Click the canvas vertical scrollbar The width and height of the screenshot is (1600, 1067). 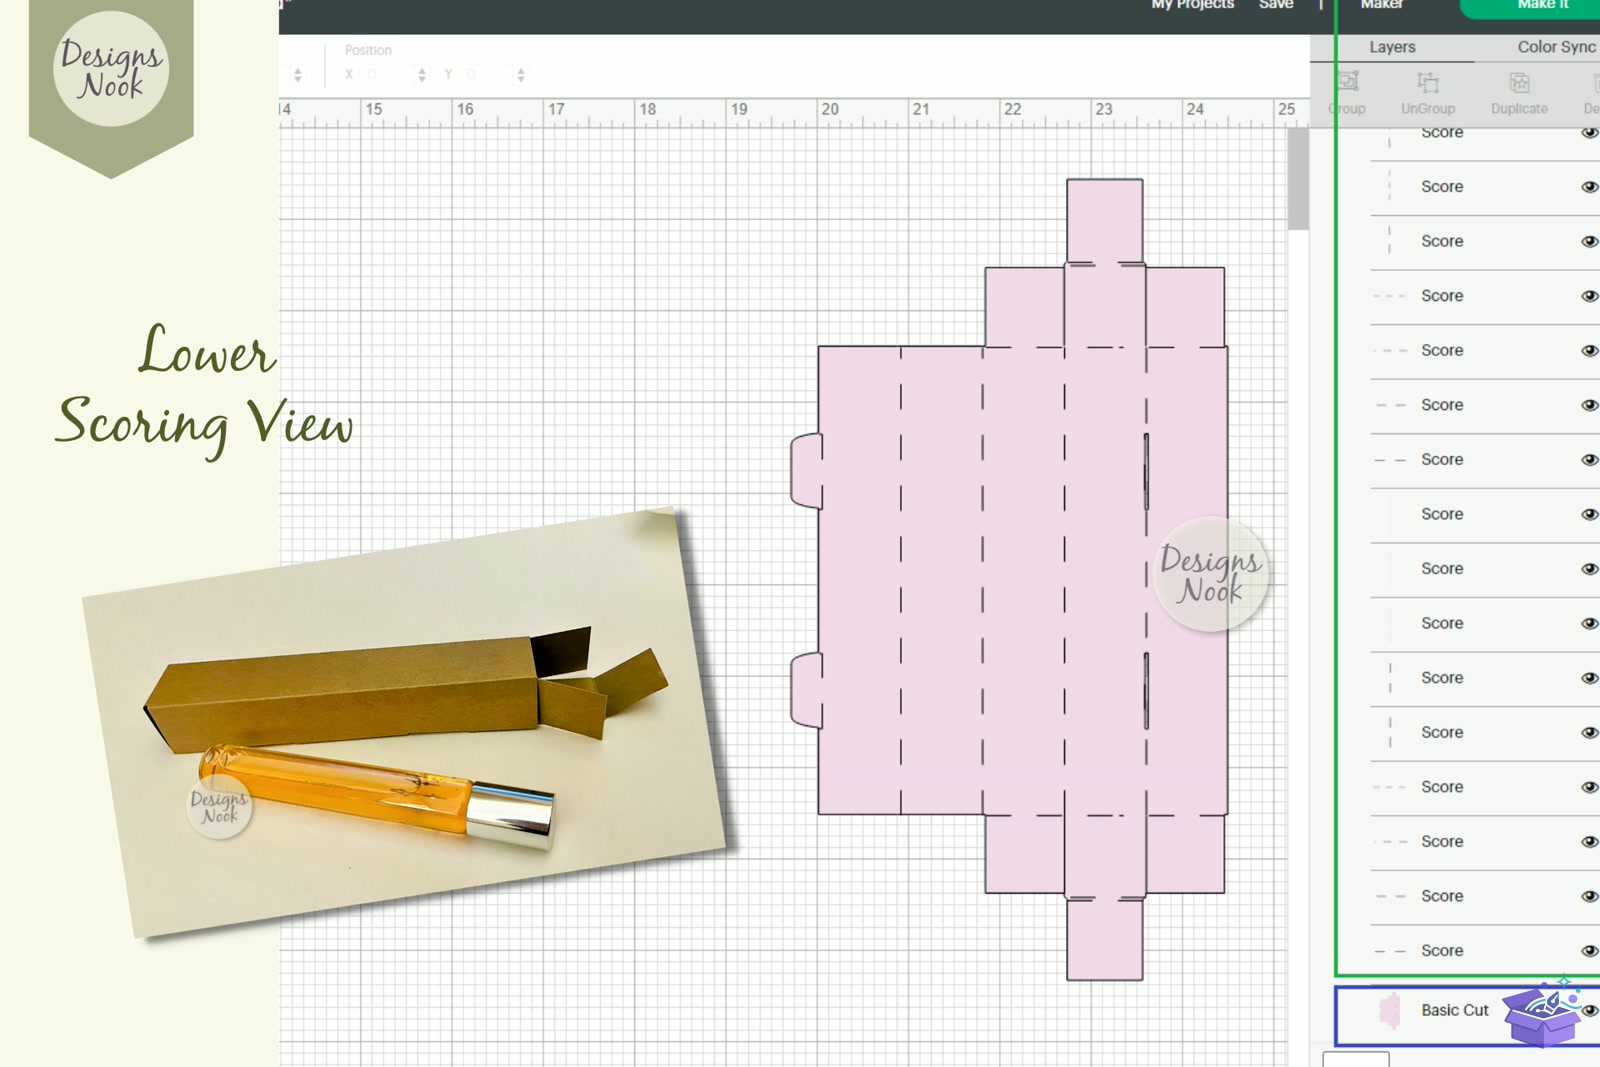(1298, 179)
